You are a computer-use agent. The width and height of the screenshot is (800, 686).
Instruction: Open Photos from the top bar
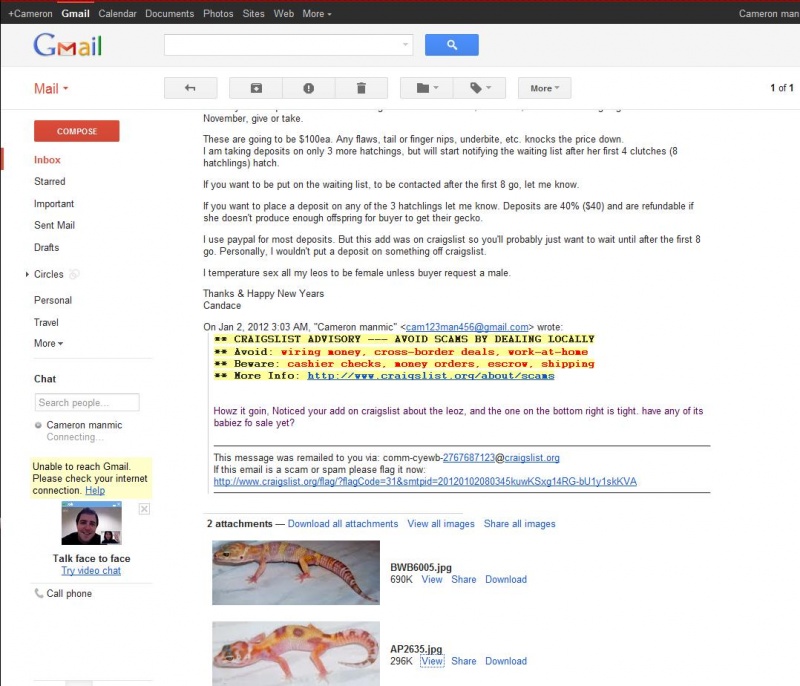point(218,14)
